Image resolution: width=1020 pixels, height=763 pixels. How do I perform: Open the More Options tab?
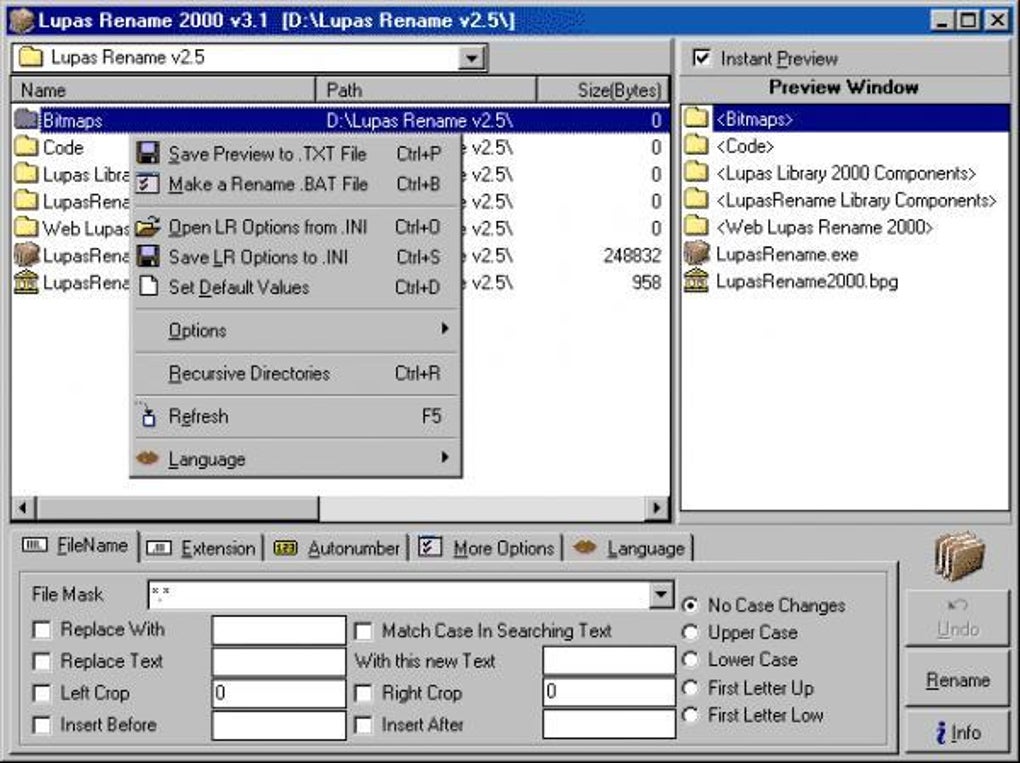(487, 548)
